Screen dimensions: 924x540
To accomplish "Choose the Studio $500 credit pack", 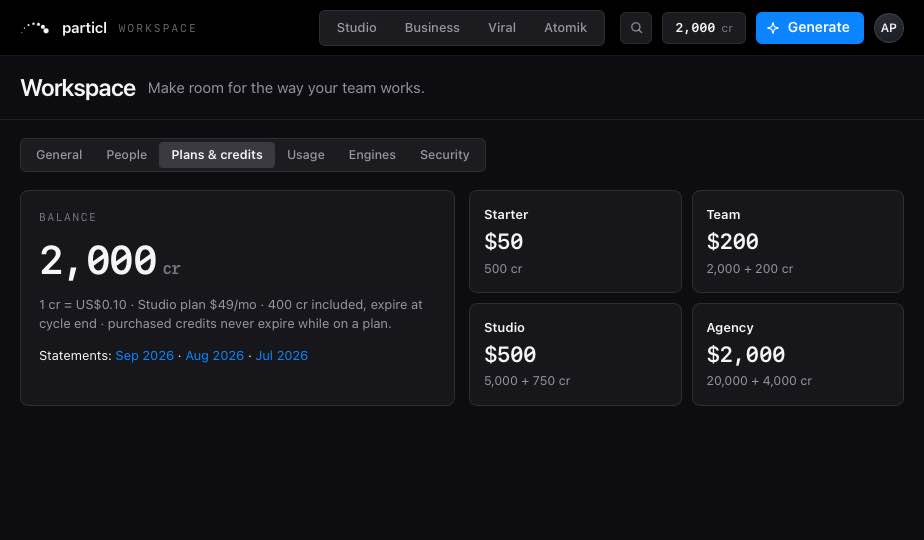I will click(x=575, y=354).
